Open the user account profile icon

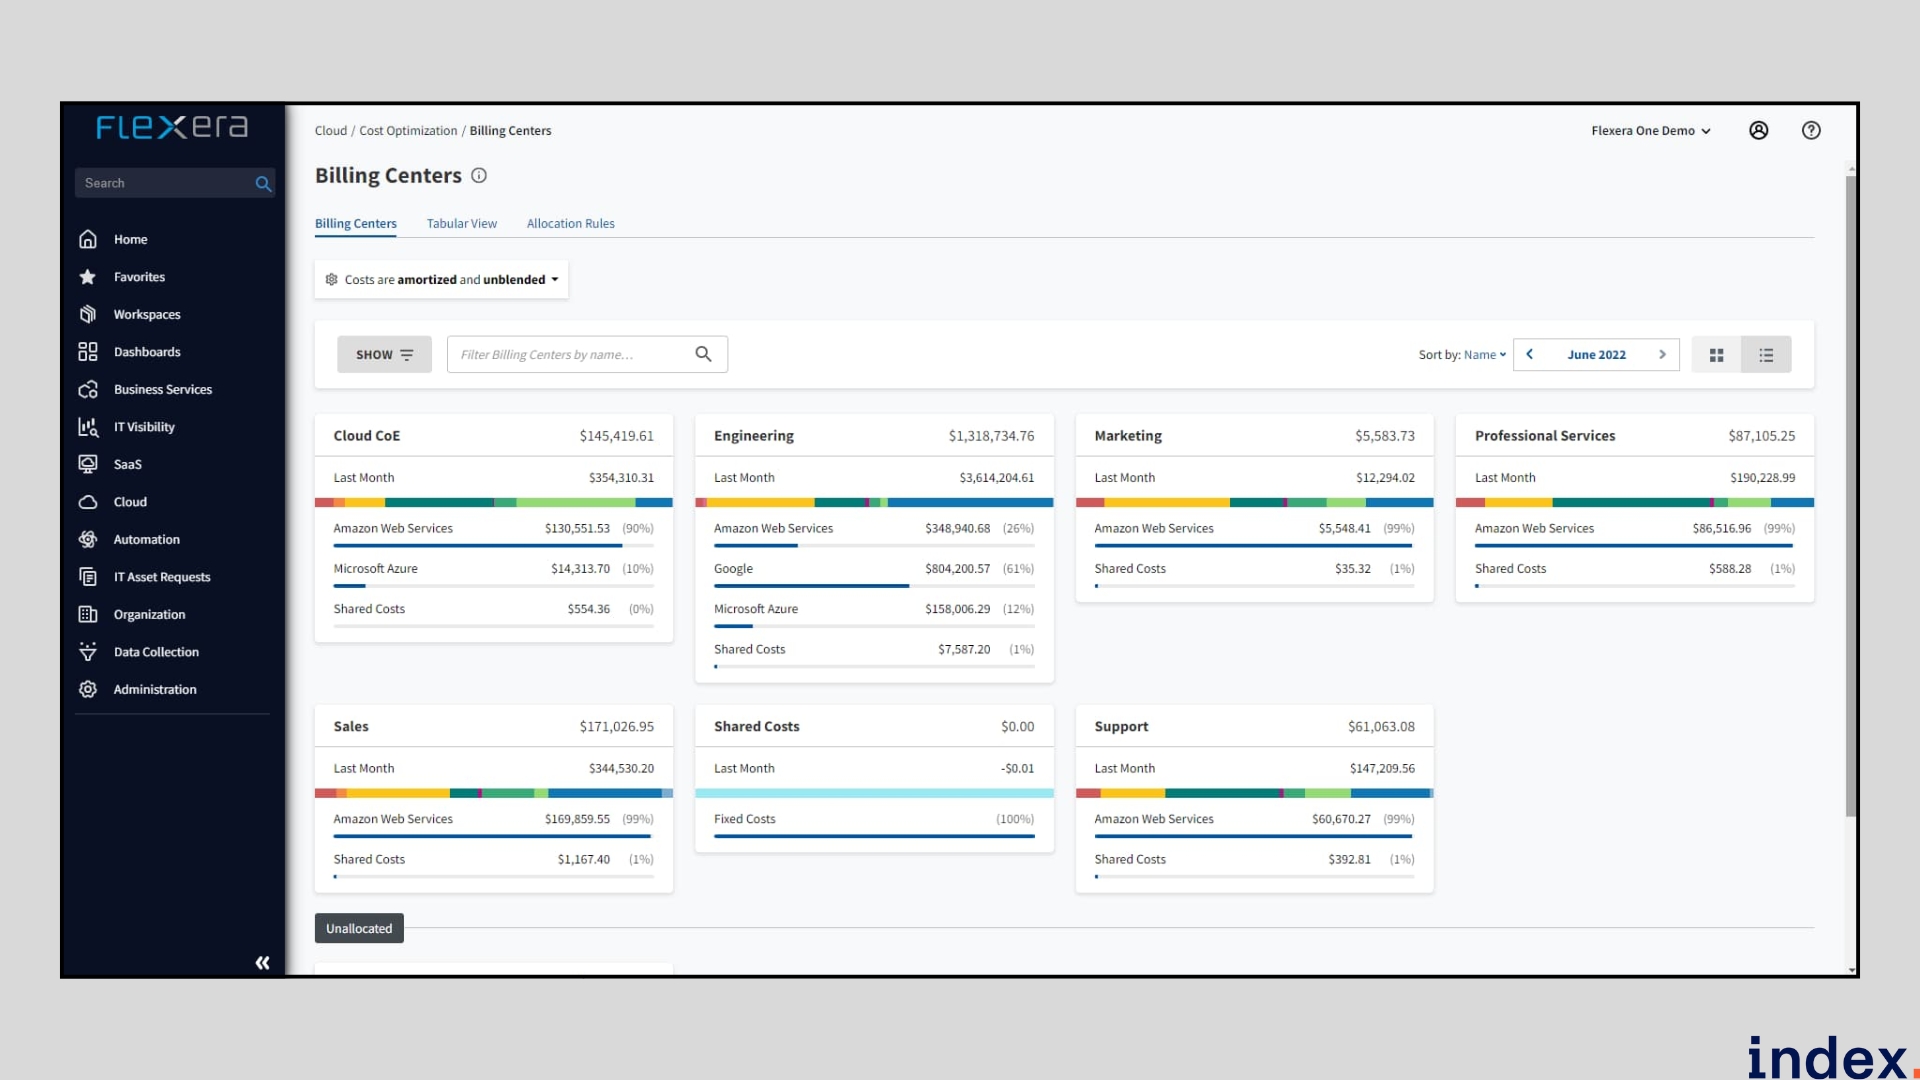[x=1758, y=131]
